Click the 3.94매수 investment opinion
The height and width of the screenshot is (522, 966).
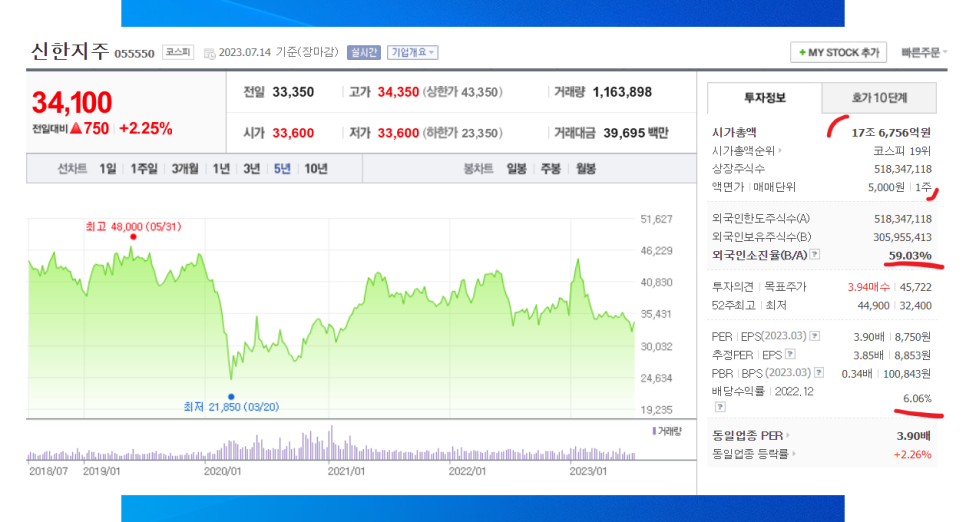pyautogui.click(x=868, y=287)
